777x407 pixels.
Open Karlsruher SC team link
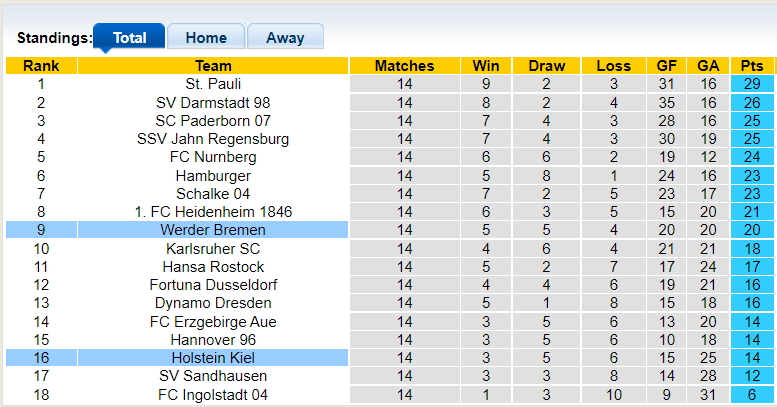[x=213, y=249]
